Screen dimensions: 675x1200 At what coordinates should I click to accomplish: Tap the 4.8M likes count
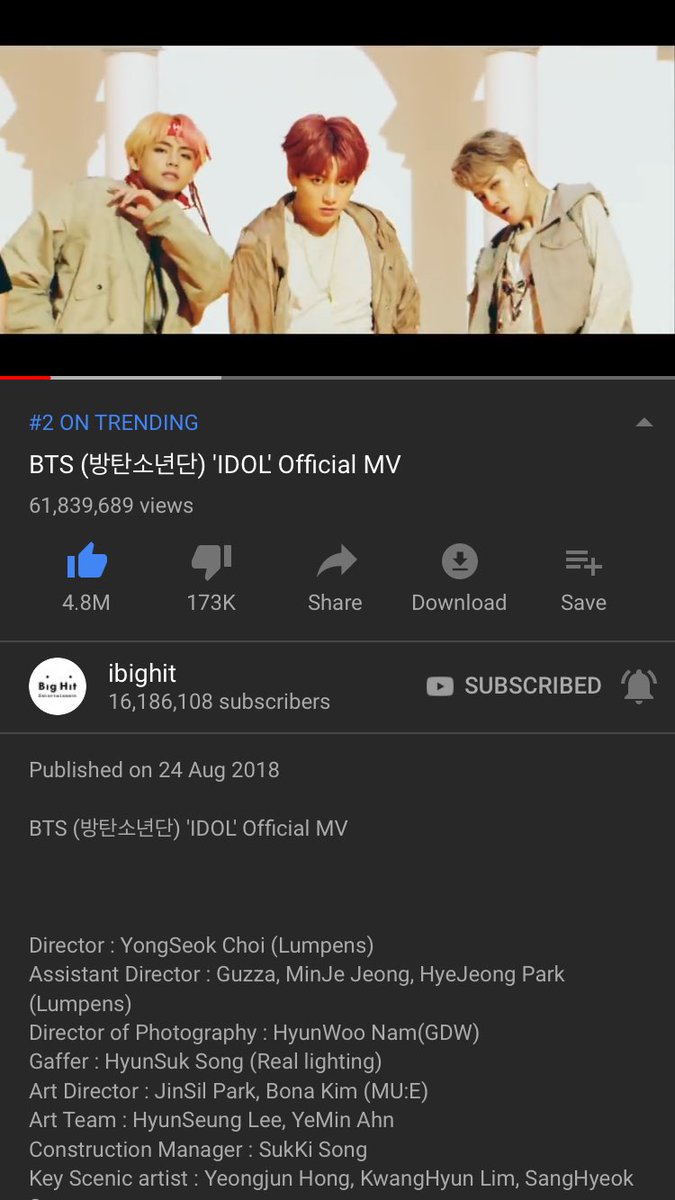coord(87,603)
